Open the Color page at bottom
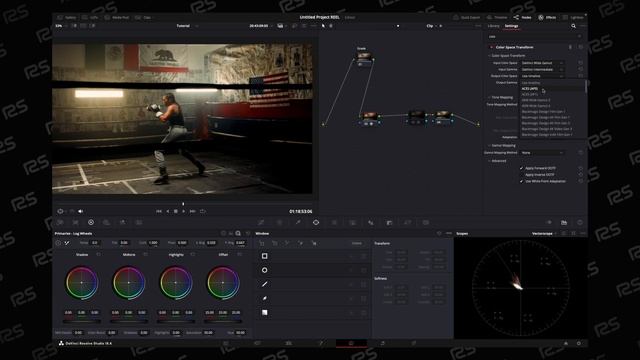 [351, 344]
